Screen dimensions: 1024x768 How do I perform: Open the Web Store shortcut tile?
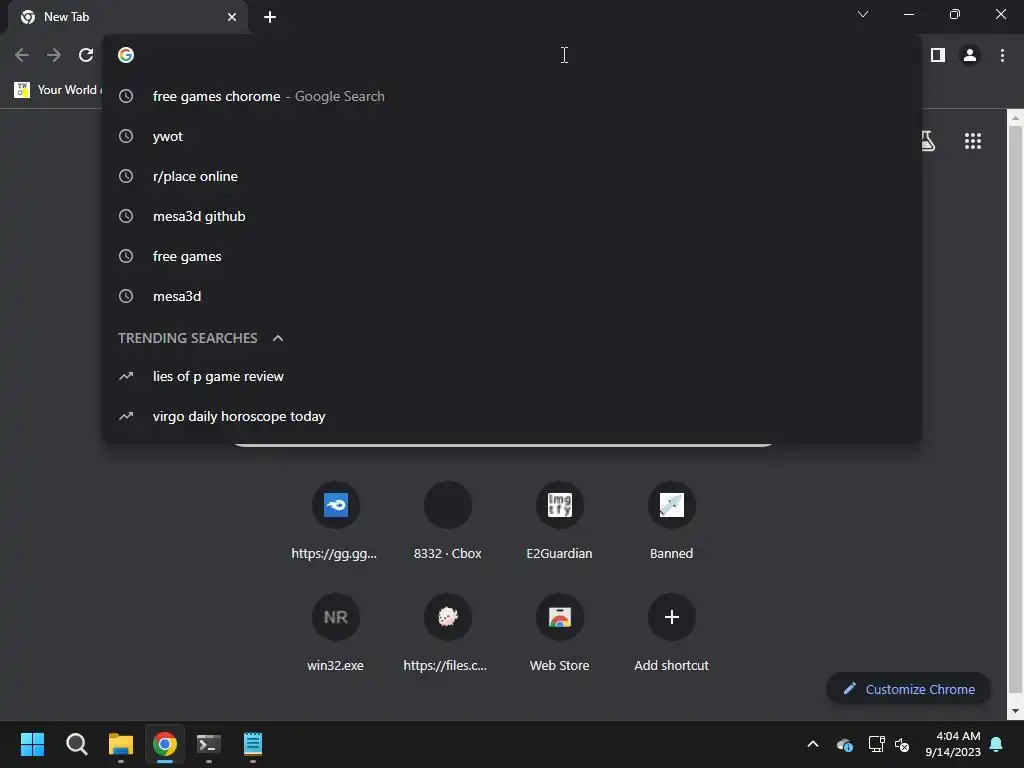click(560, 633)
